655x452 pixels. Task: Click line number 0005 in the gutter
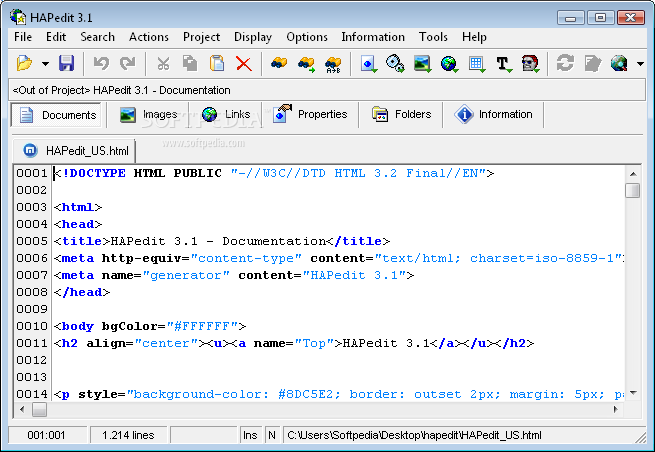point(32,241)
